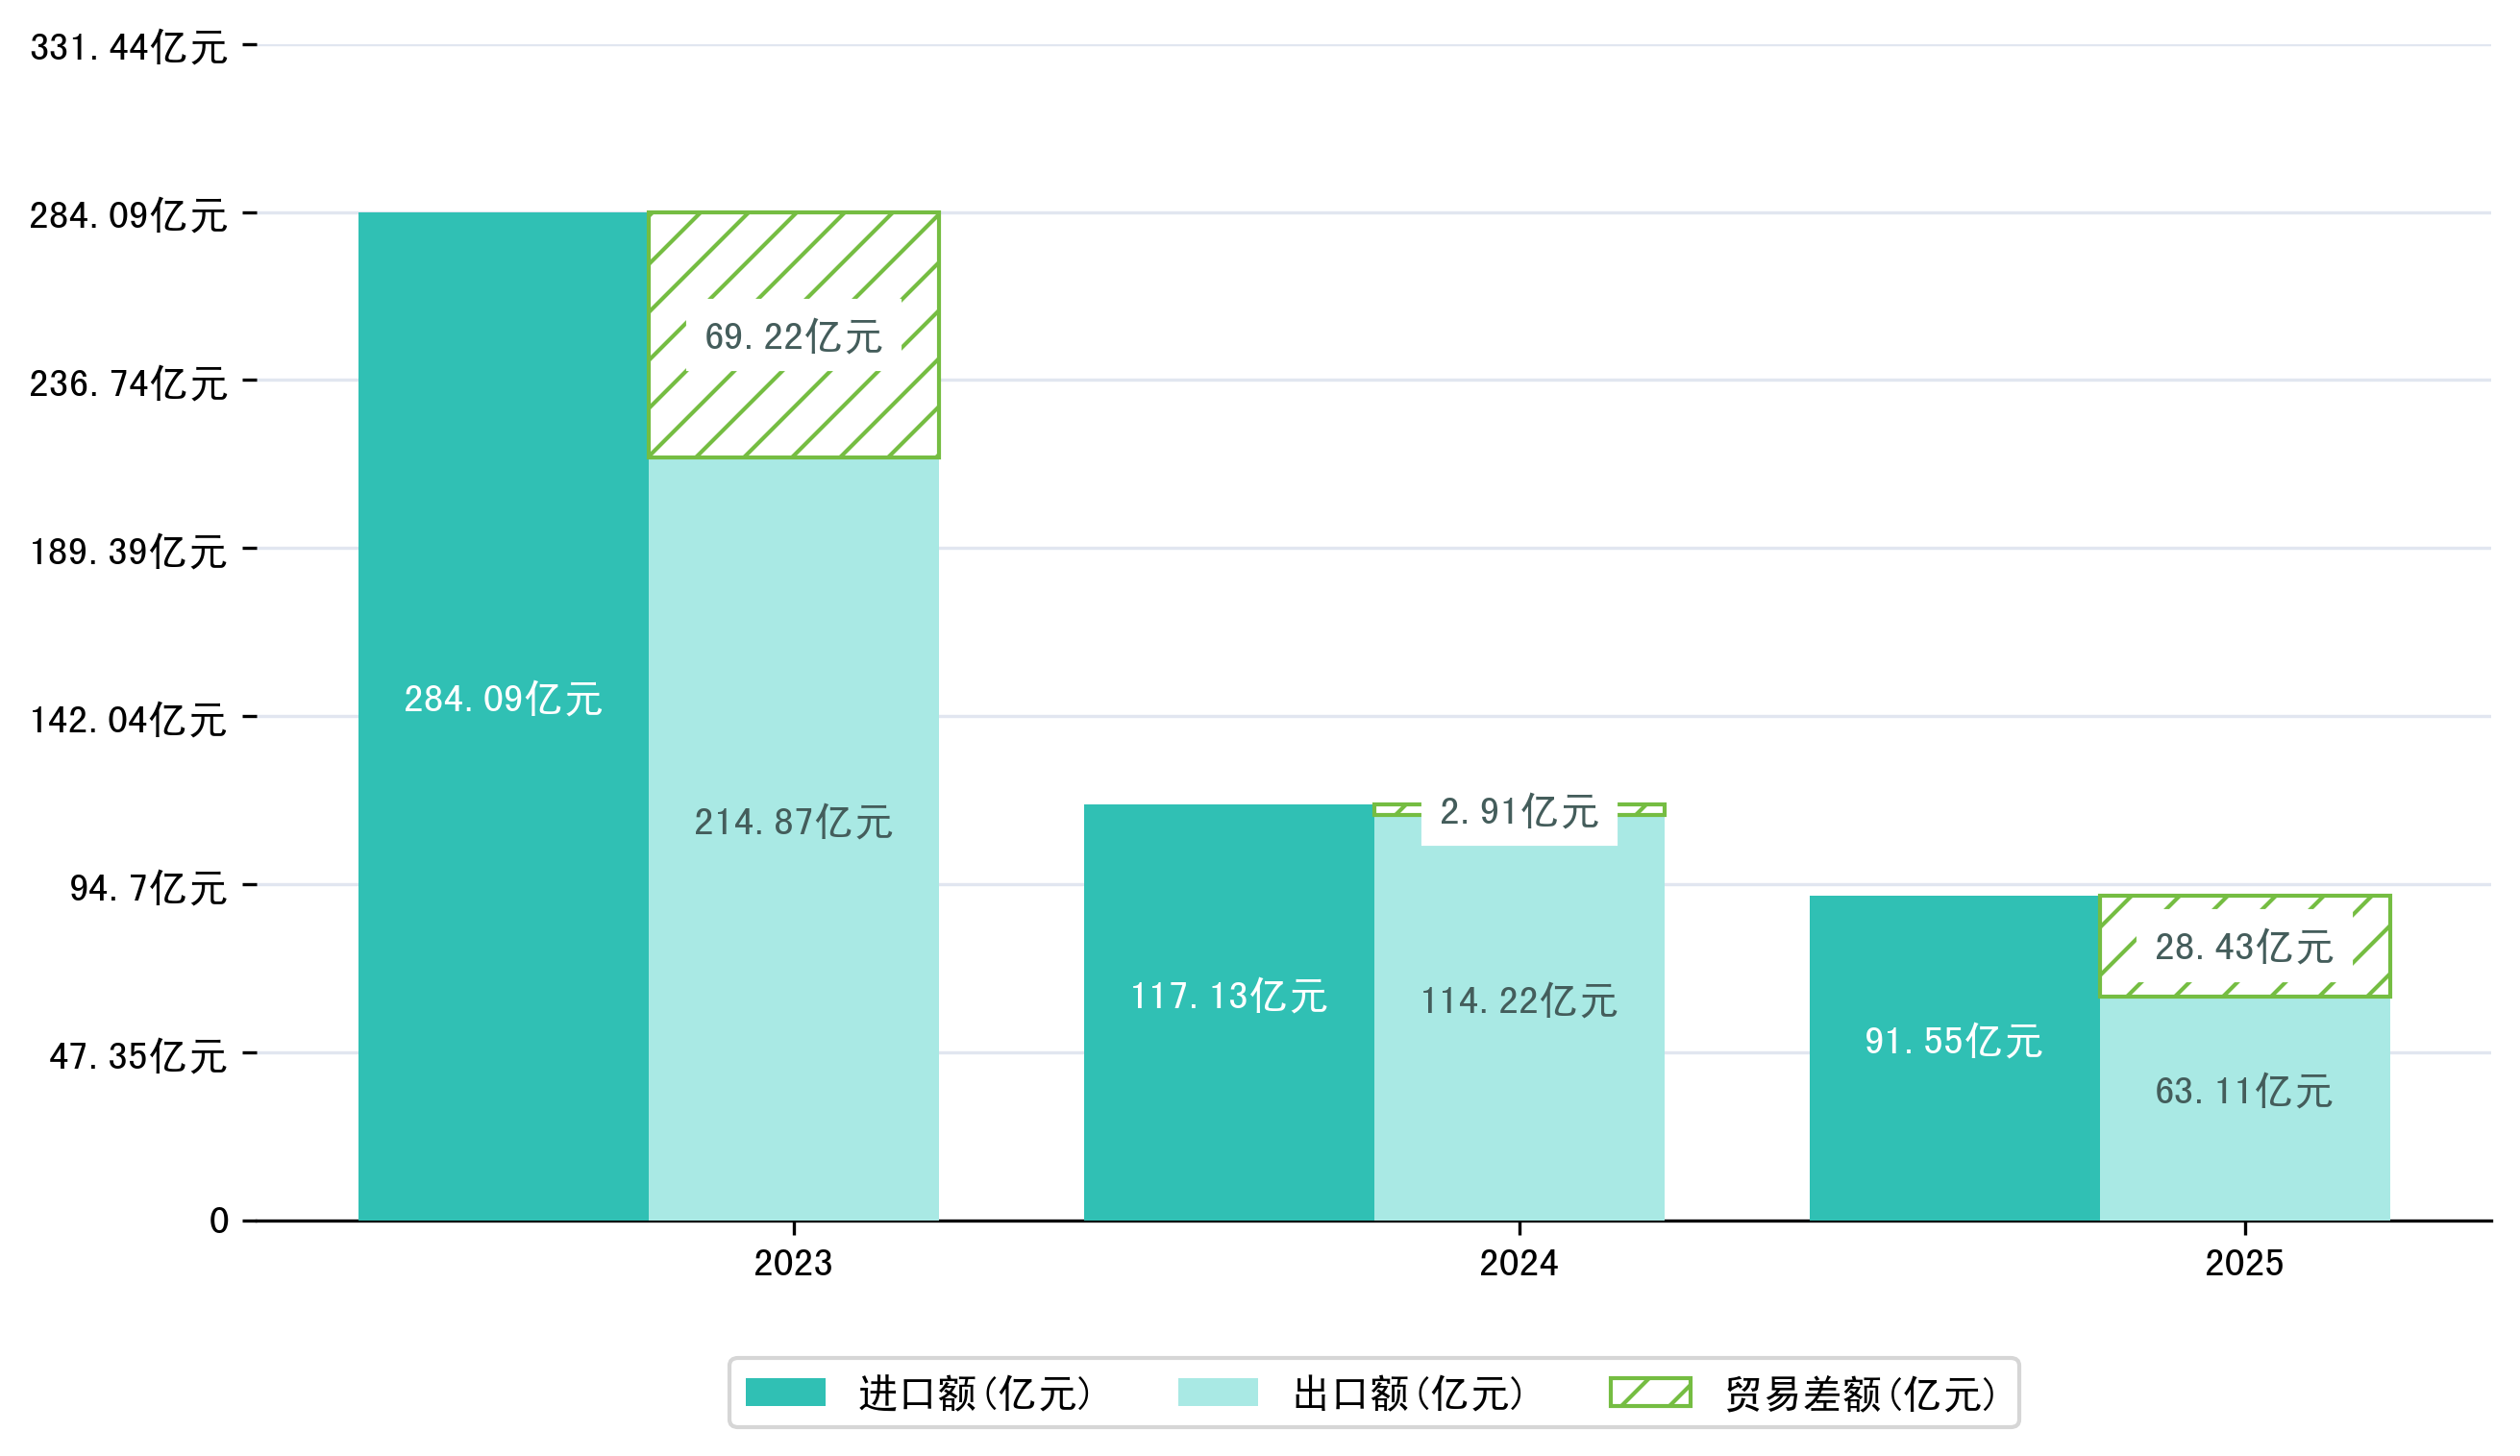The height and width of the screenshot is (1456, 2520).
Task: Toggle the 贸易差额(亿元) legend label
Action: [1861, 1394]
